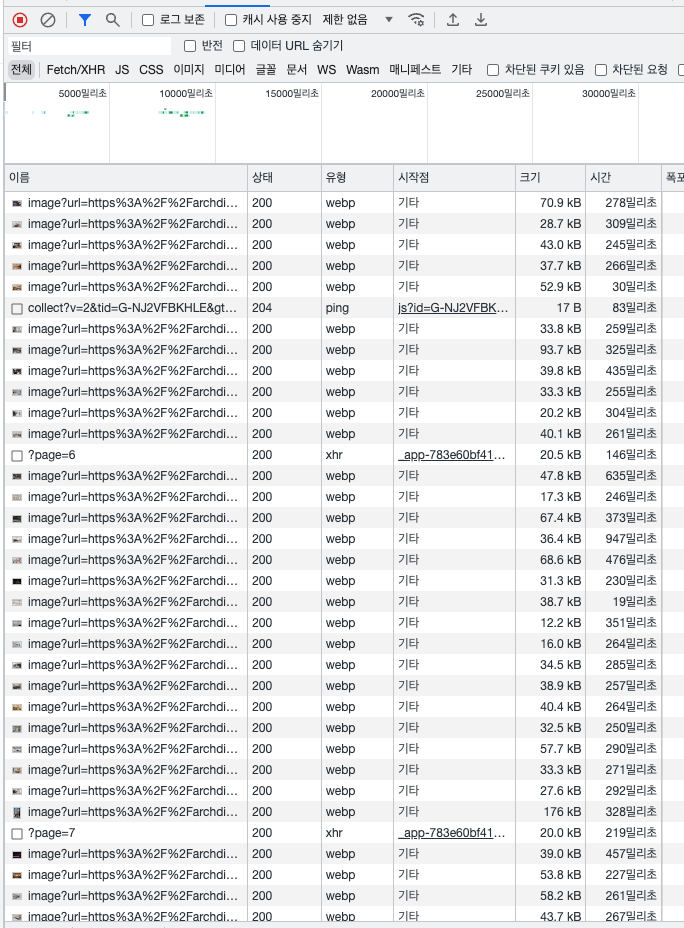Image resolution: width=684 pixels, height=928 pixels.
Task: Enable 로그 보존 checkbox
Action: 148,20
